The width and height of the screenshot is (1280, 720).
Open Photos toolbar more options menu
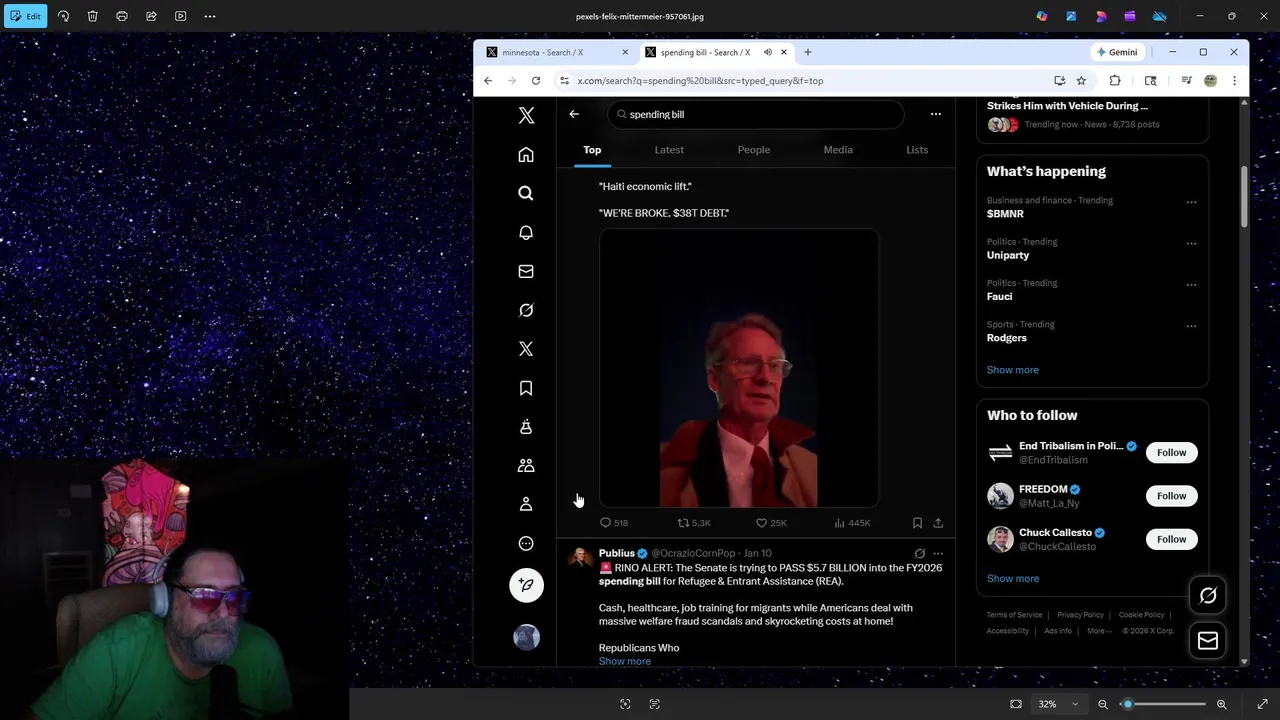point(210,16)
